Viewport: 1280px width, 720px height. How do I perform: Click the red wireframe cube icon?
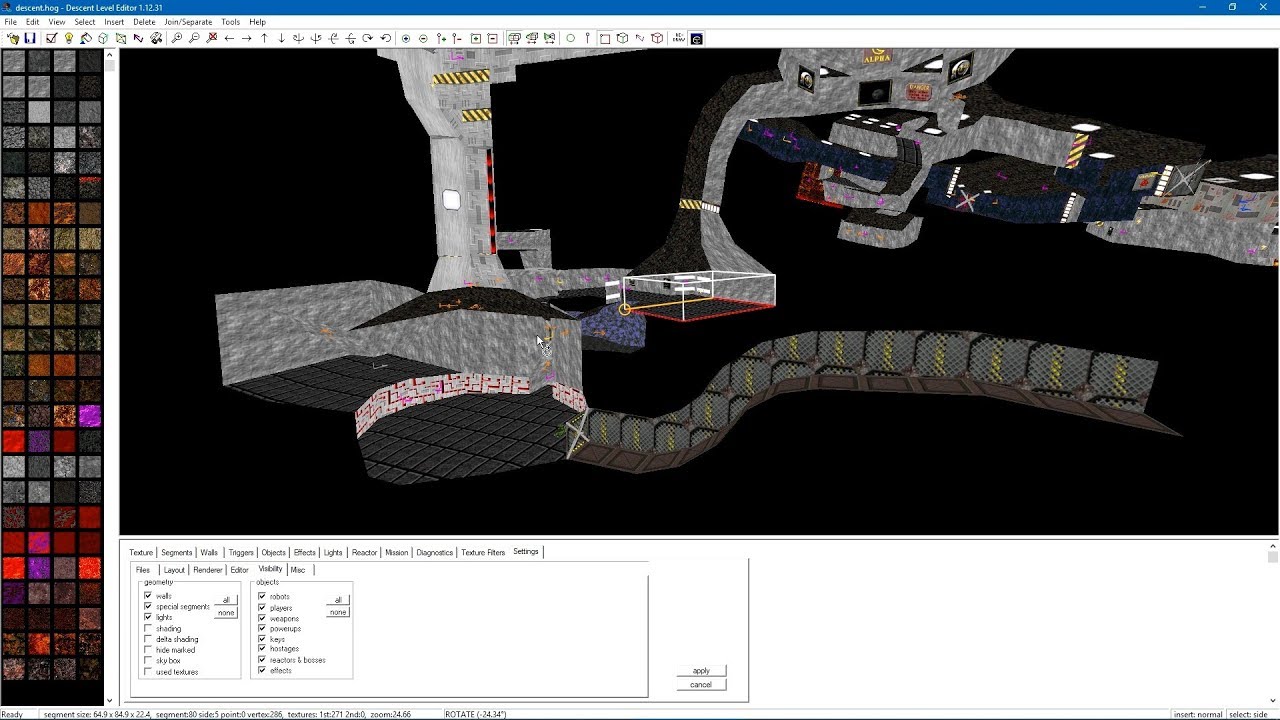[657, 38]
